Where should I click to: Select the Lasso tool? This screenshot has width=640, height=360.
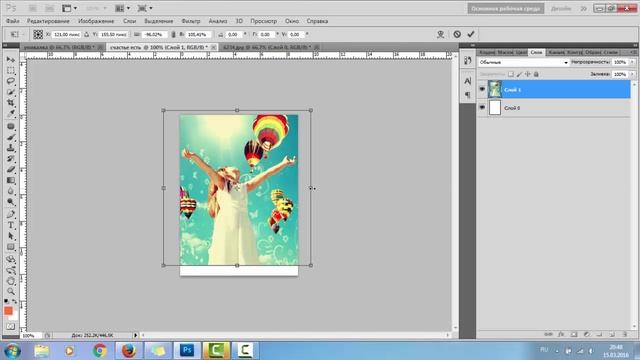coord(11,81)
